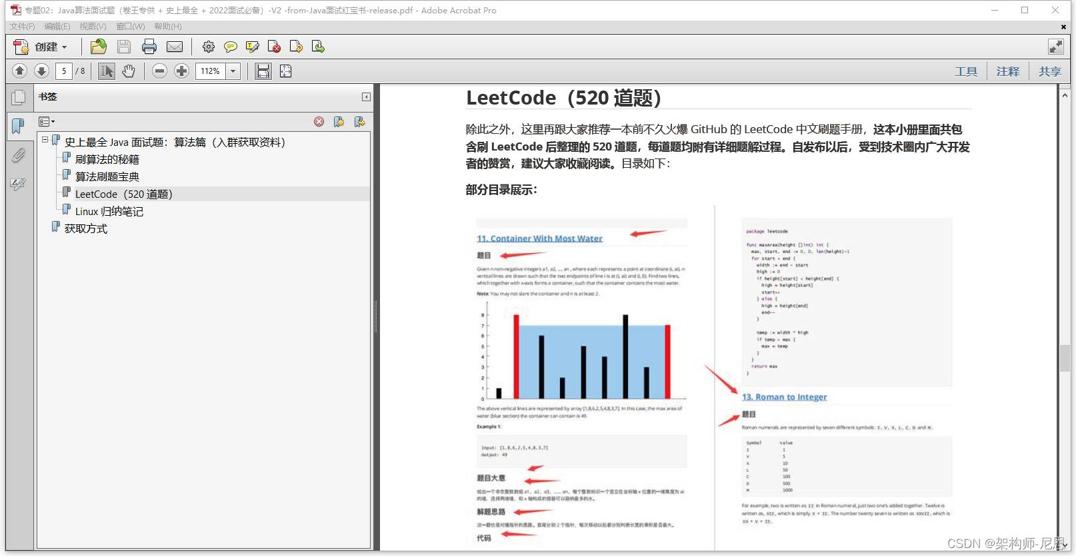Open the 工具 (Tools) pane
This screenshot has height=556, width=1076.
pos(966,71)
